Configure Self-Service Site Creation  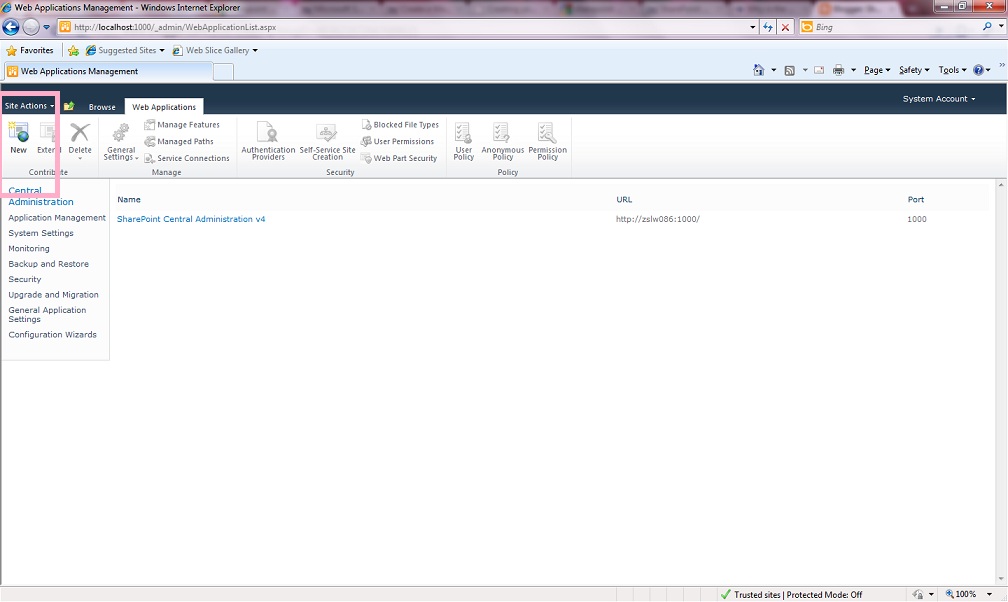point(328,140)
